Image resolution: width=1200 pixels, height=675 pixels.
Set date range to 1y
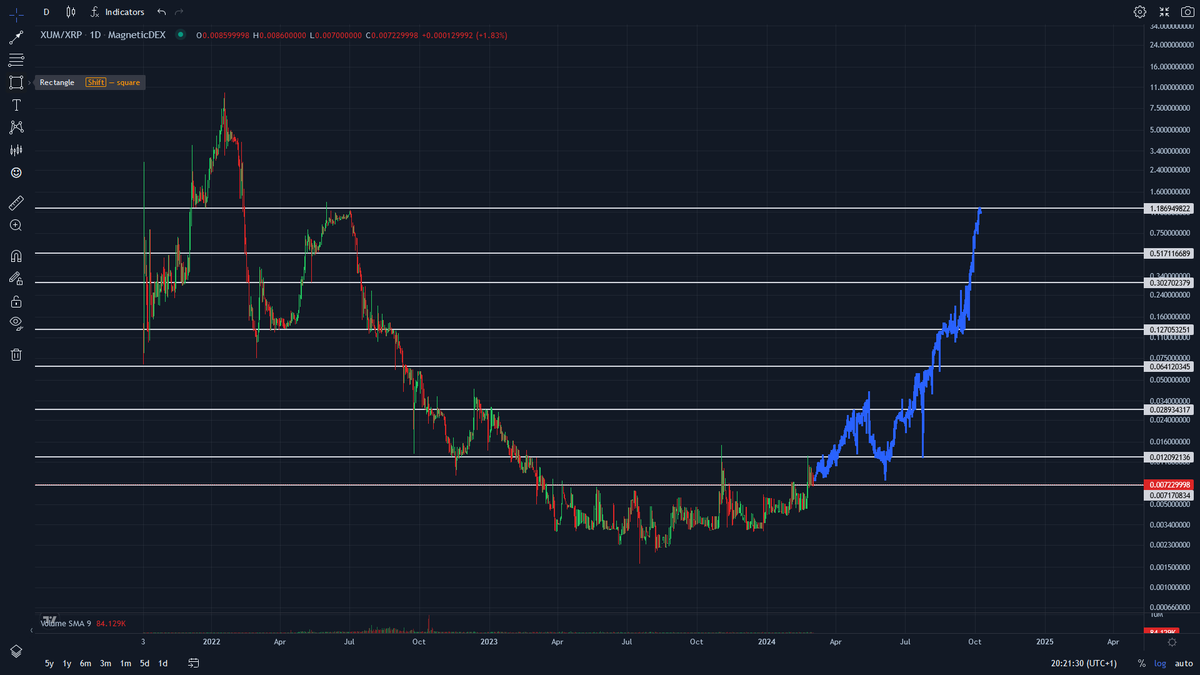(67, 663)
